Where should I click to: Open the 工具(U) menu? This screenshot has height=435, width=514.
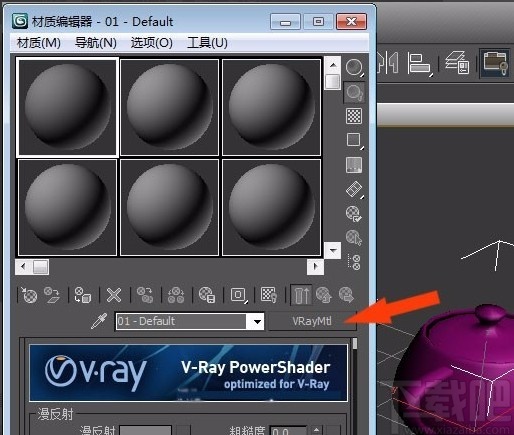click(x=207, y=43)
